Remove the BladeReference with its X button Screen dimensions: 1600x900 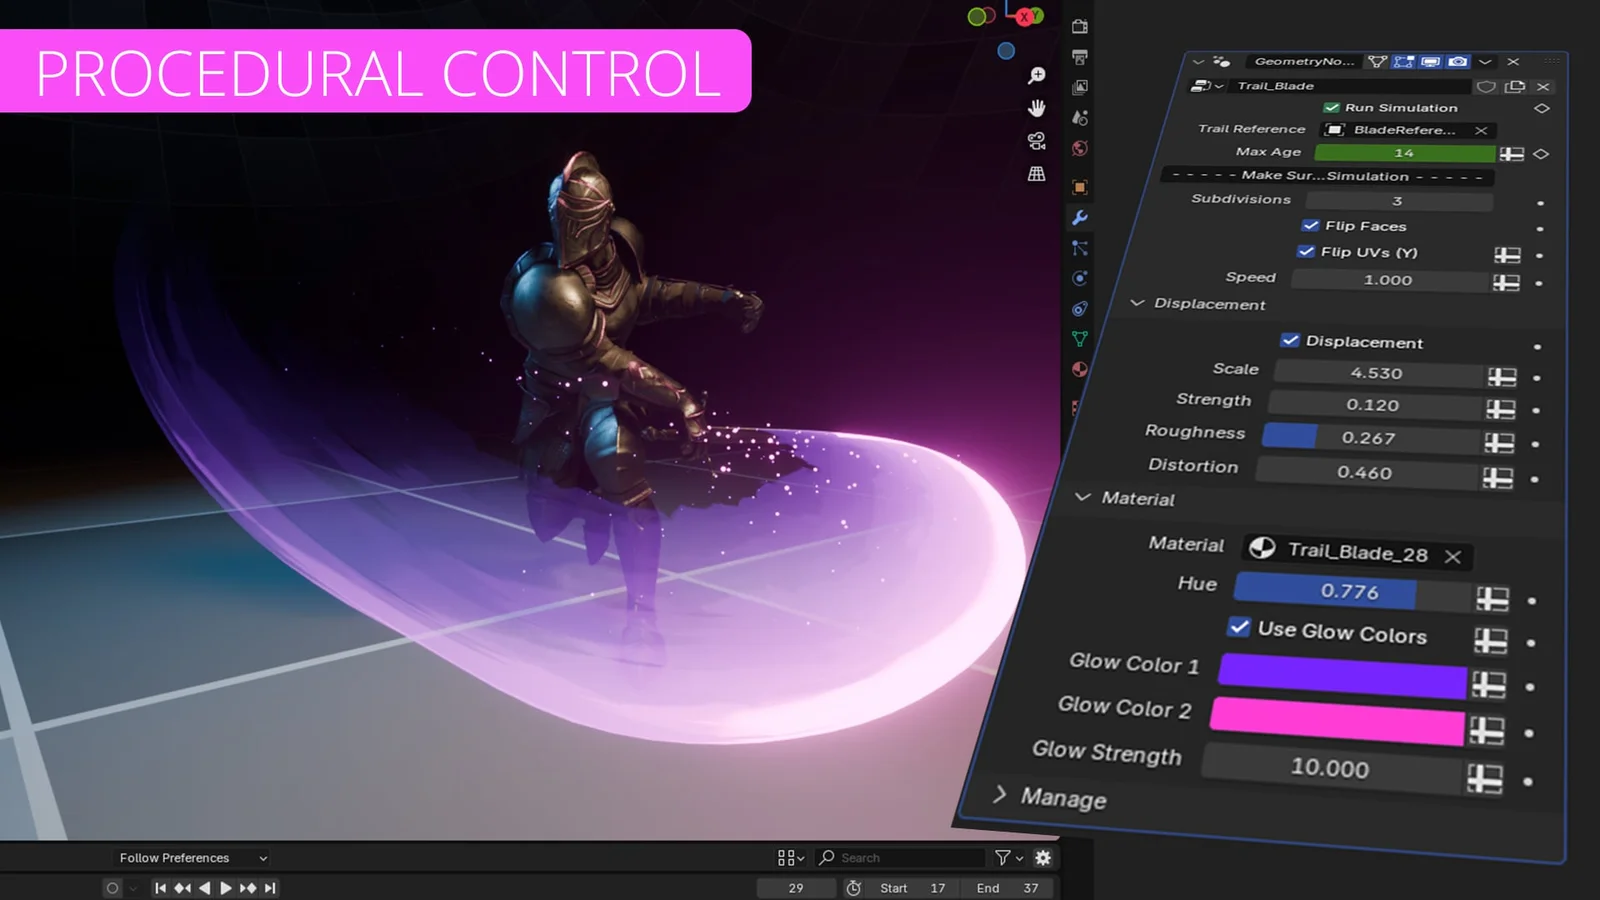tap(1480, 131)
